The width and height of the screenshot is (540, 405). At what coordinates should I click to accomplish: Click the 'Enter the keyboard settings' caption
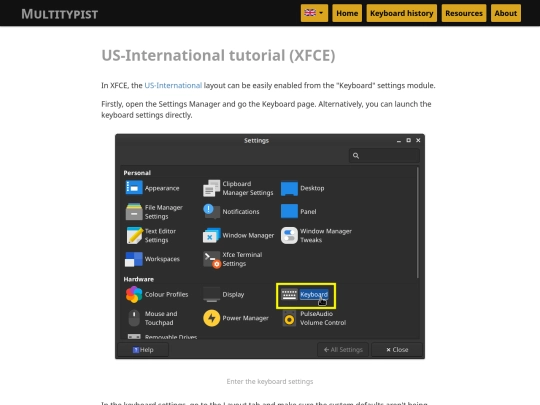pos(270,381)
